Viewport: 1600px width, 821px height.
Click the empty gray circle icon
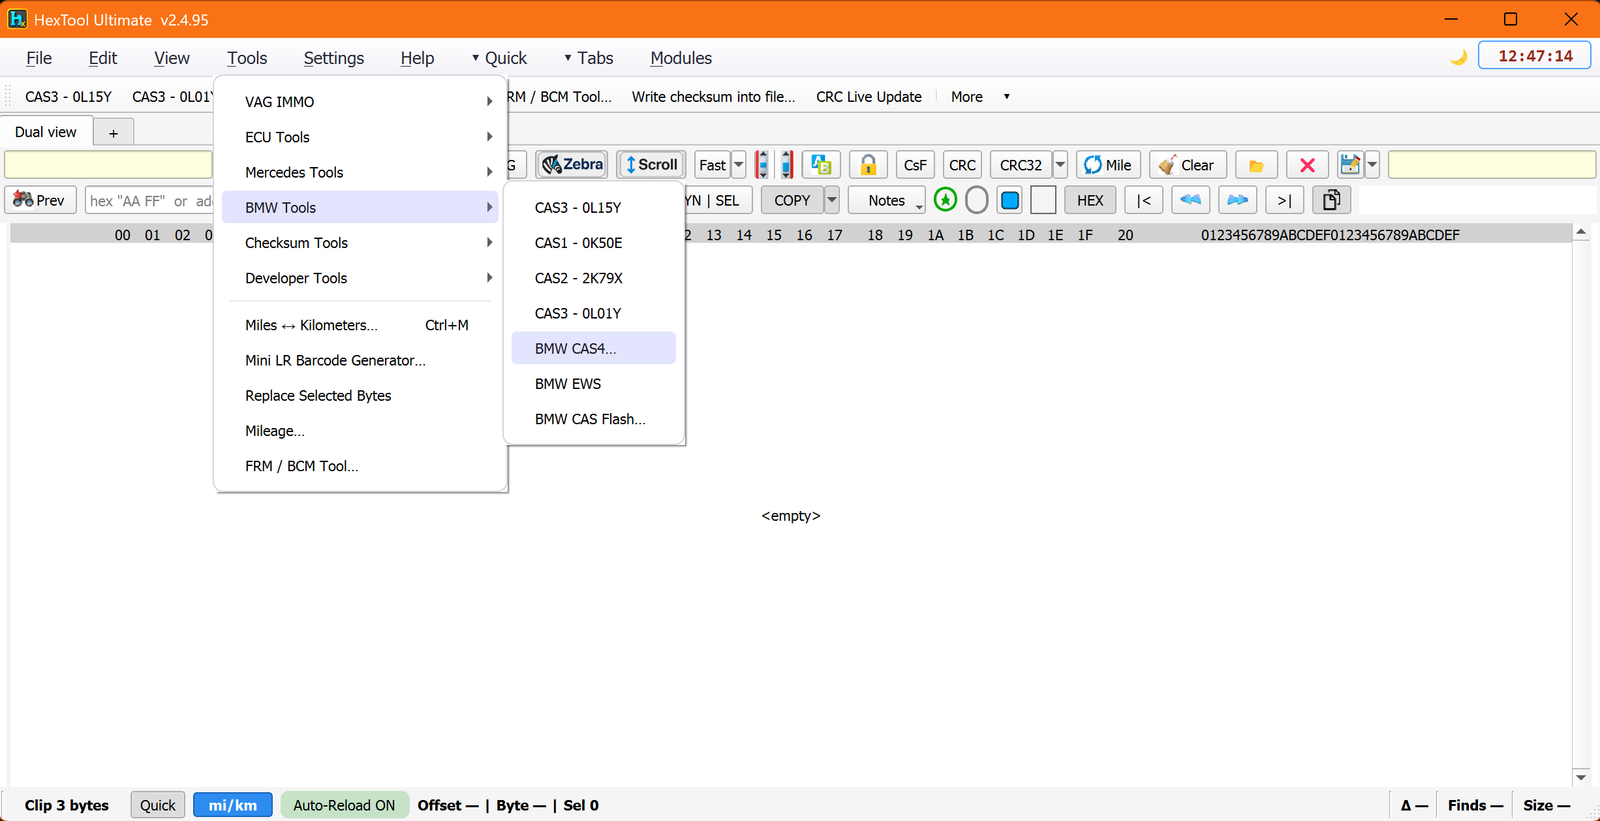(x=977, y=200)
